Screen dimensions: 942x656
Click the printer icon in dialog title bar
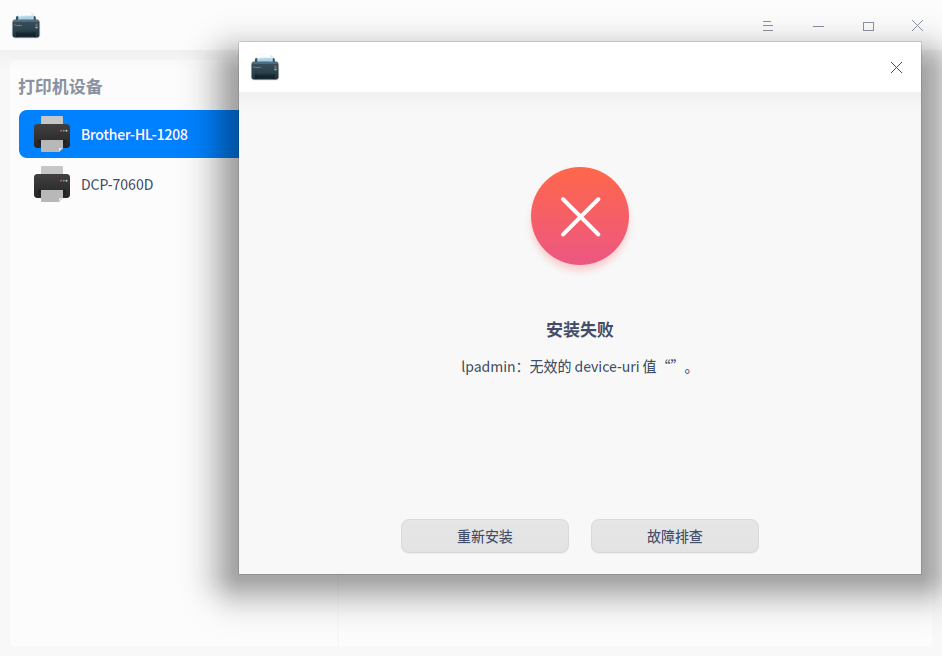click(x=265, y=68)
